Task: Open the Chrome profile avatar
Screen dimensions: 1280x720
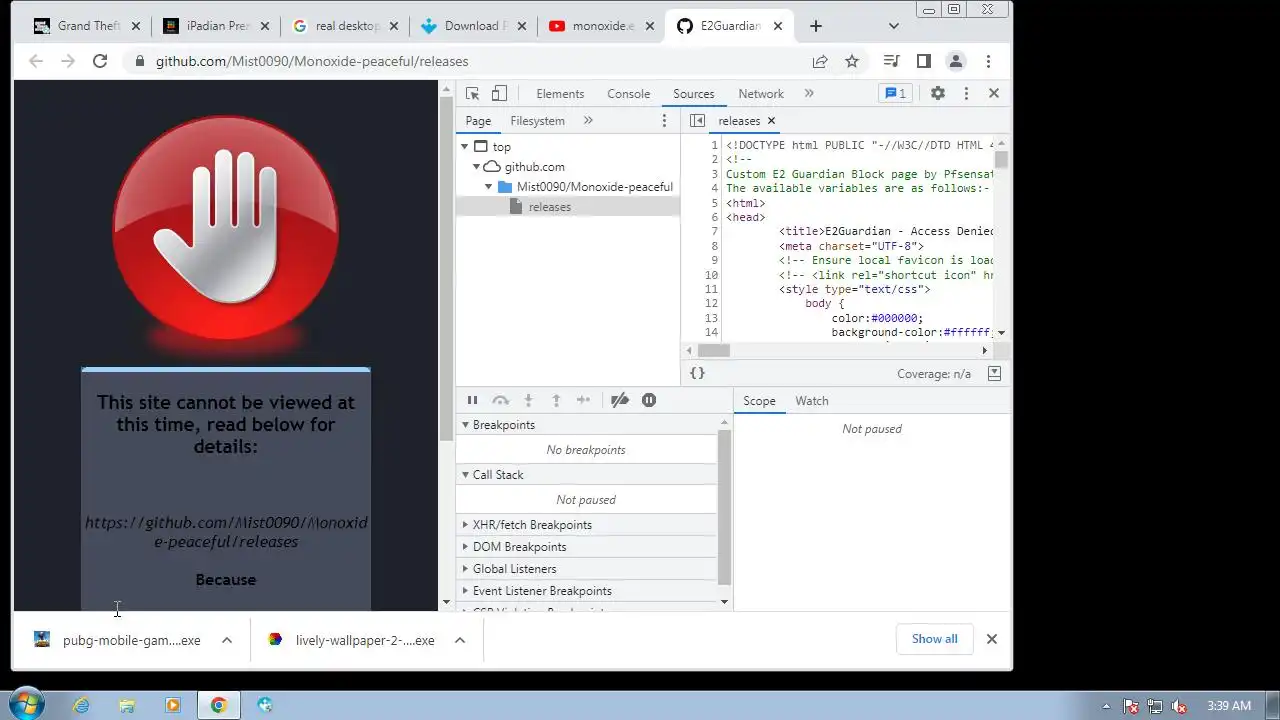Action: tap(956, 61)
